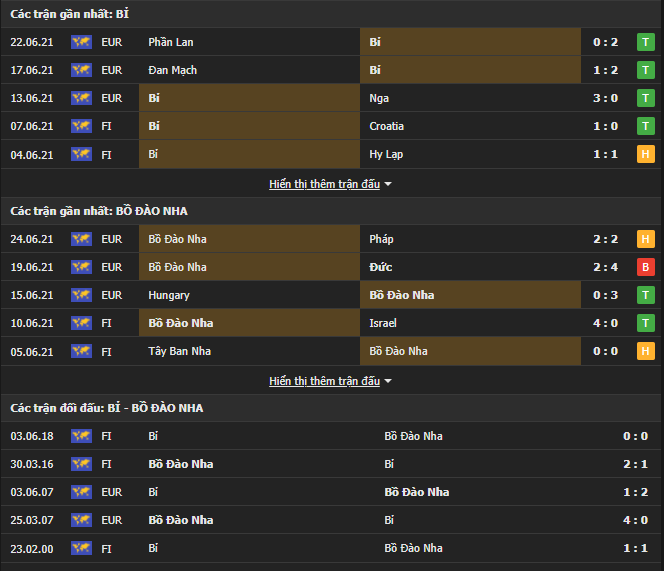The height and width of the screenshot is (571, 664).
Task: Click the Đan Mạch team name
Action: [172, 70]
